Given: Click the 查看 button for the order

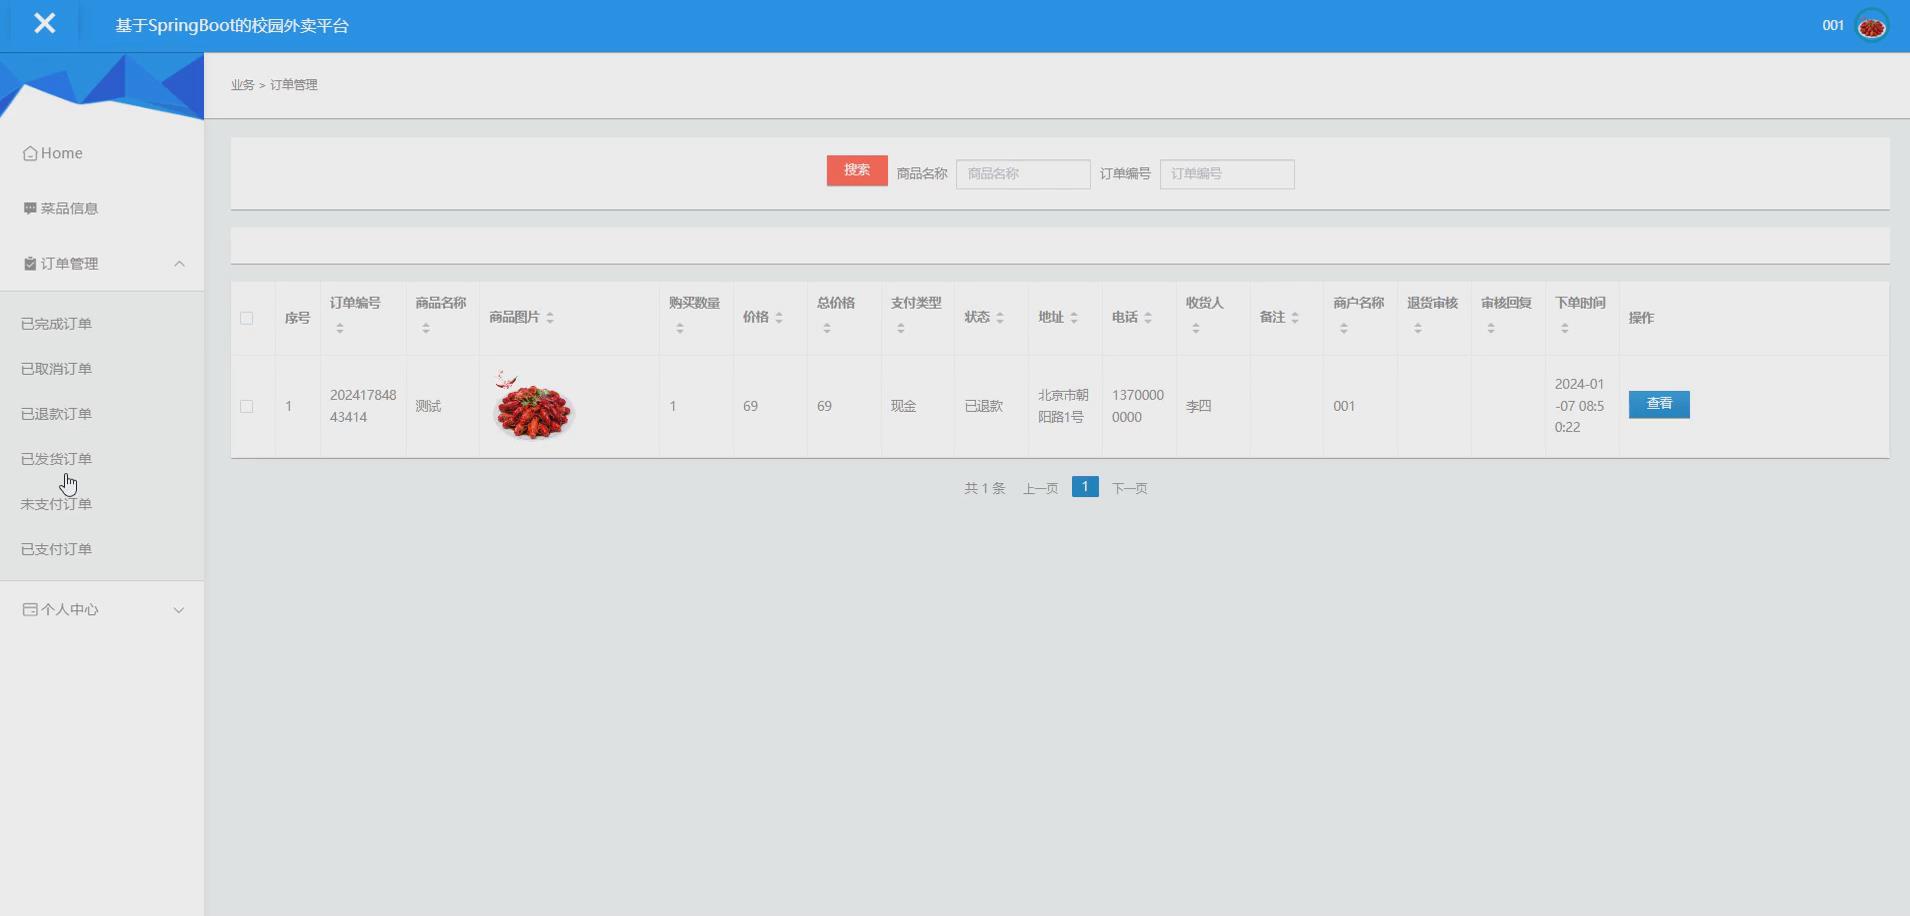Looking at the screenshot, I should click(1657, 404).
